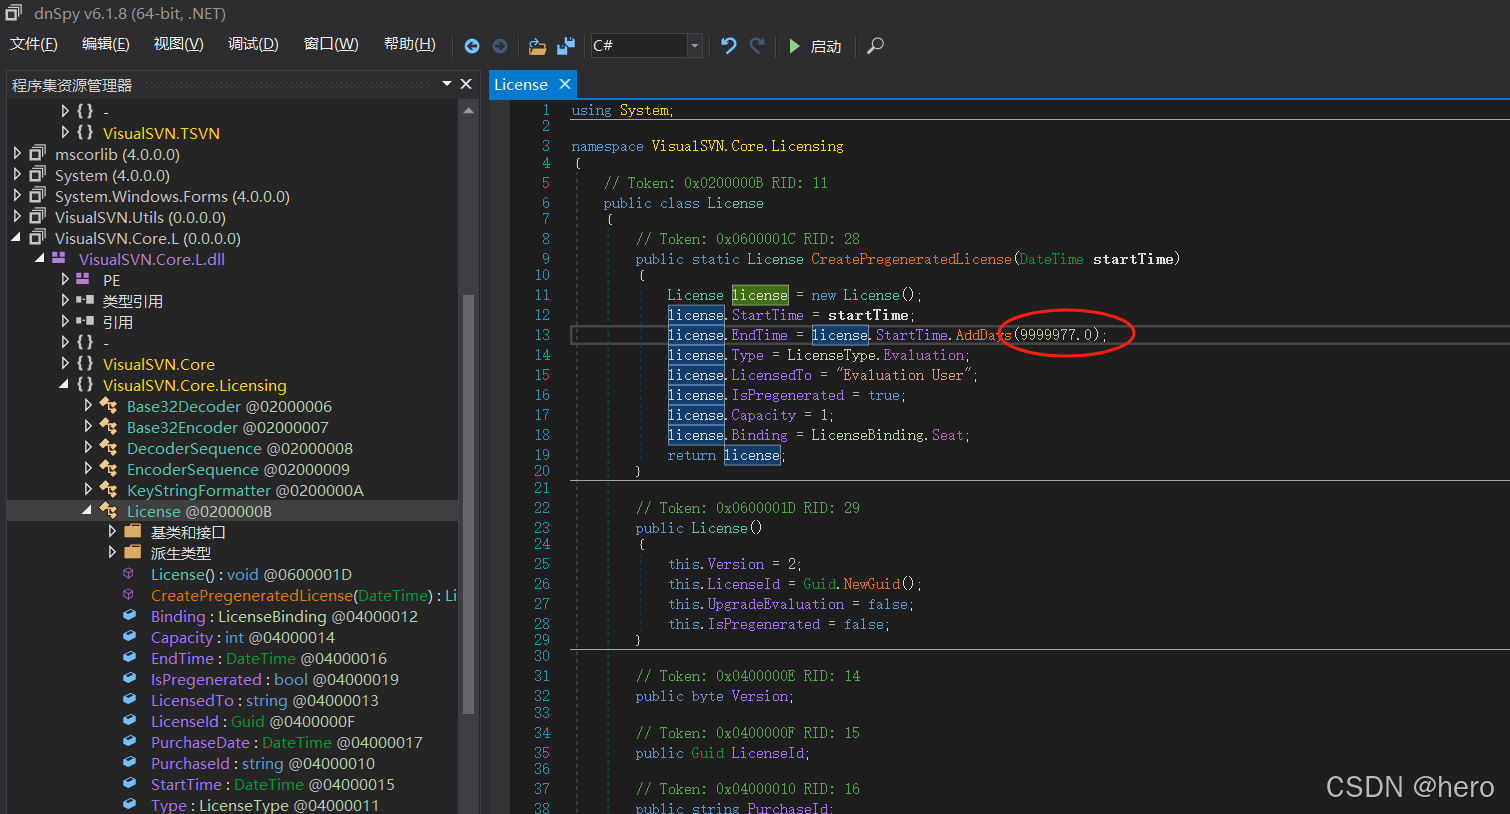
Task: Click the CreatePregeneratedLicense method icon
Action: coord(129,595)
